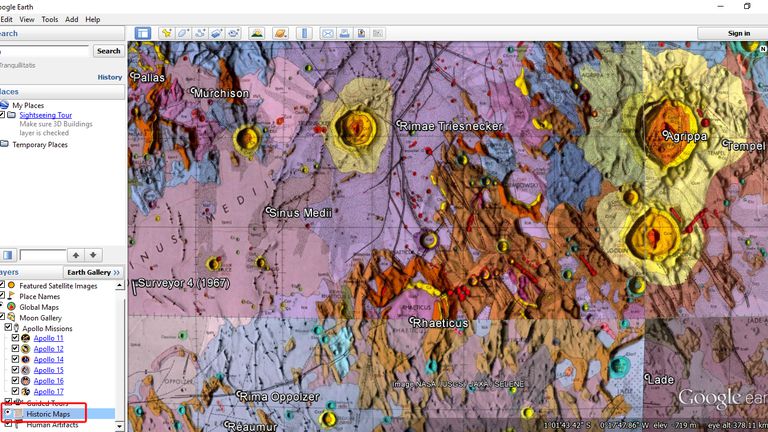768x432 pixels.
Task: Click the Email toolbar icon
Action: [x=327, y=33]
